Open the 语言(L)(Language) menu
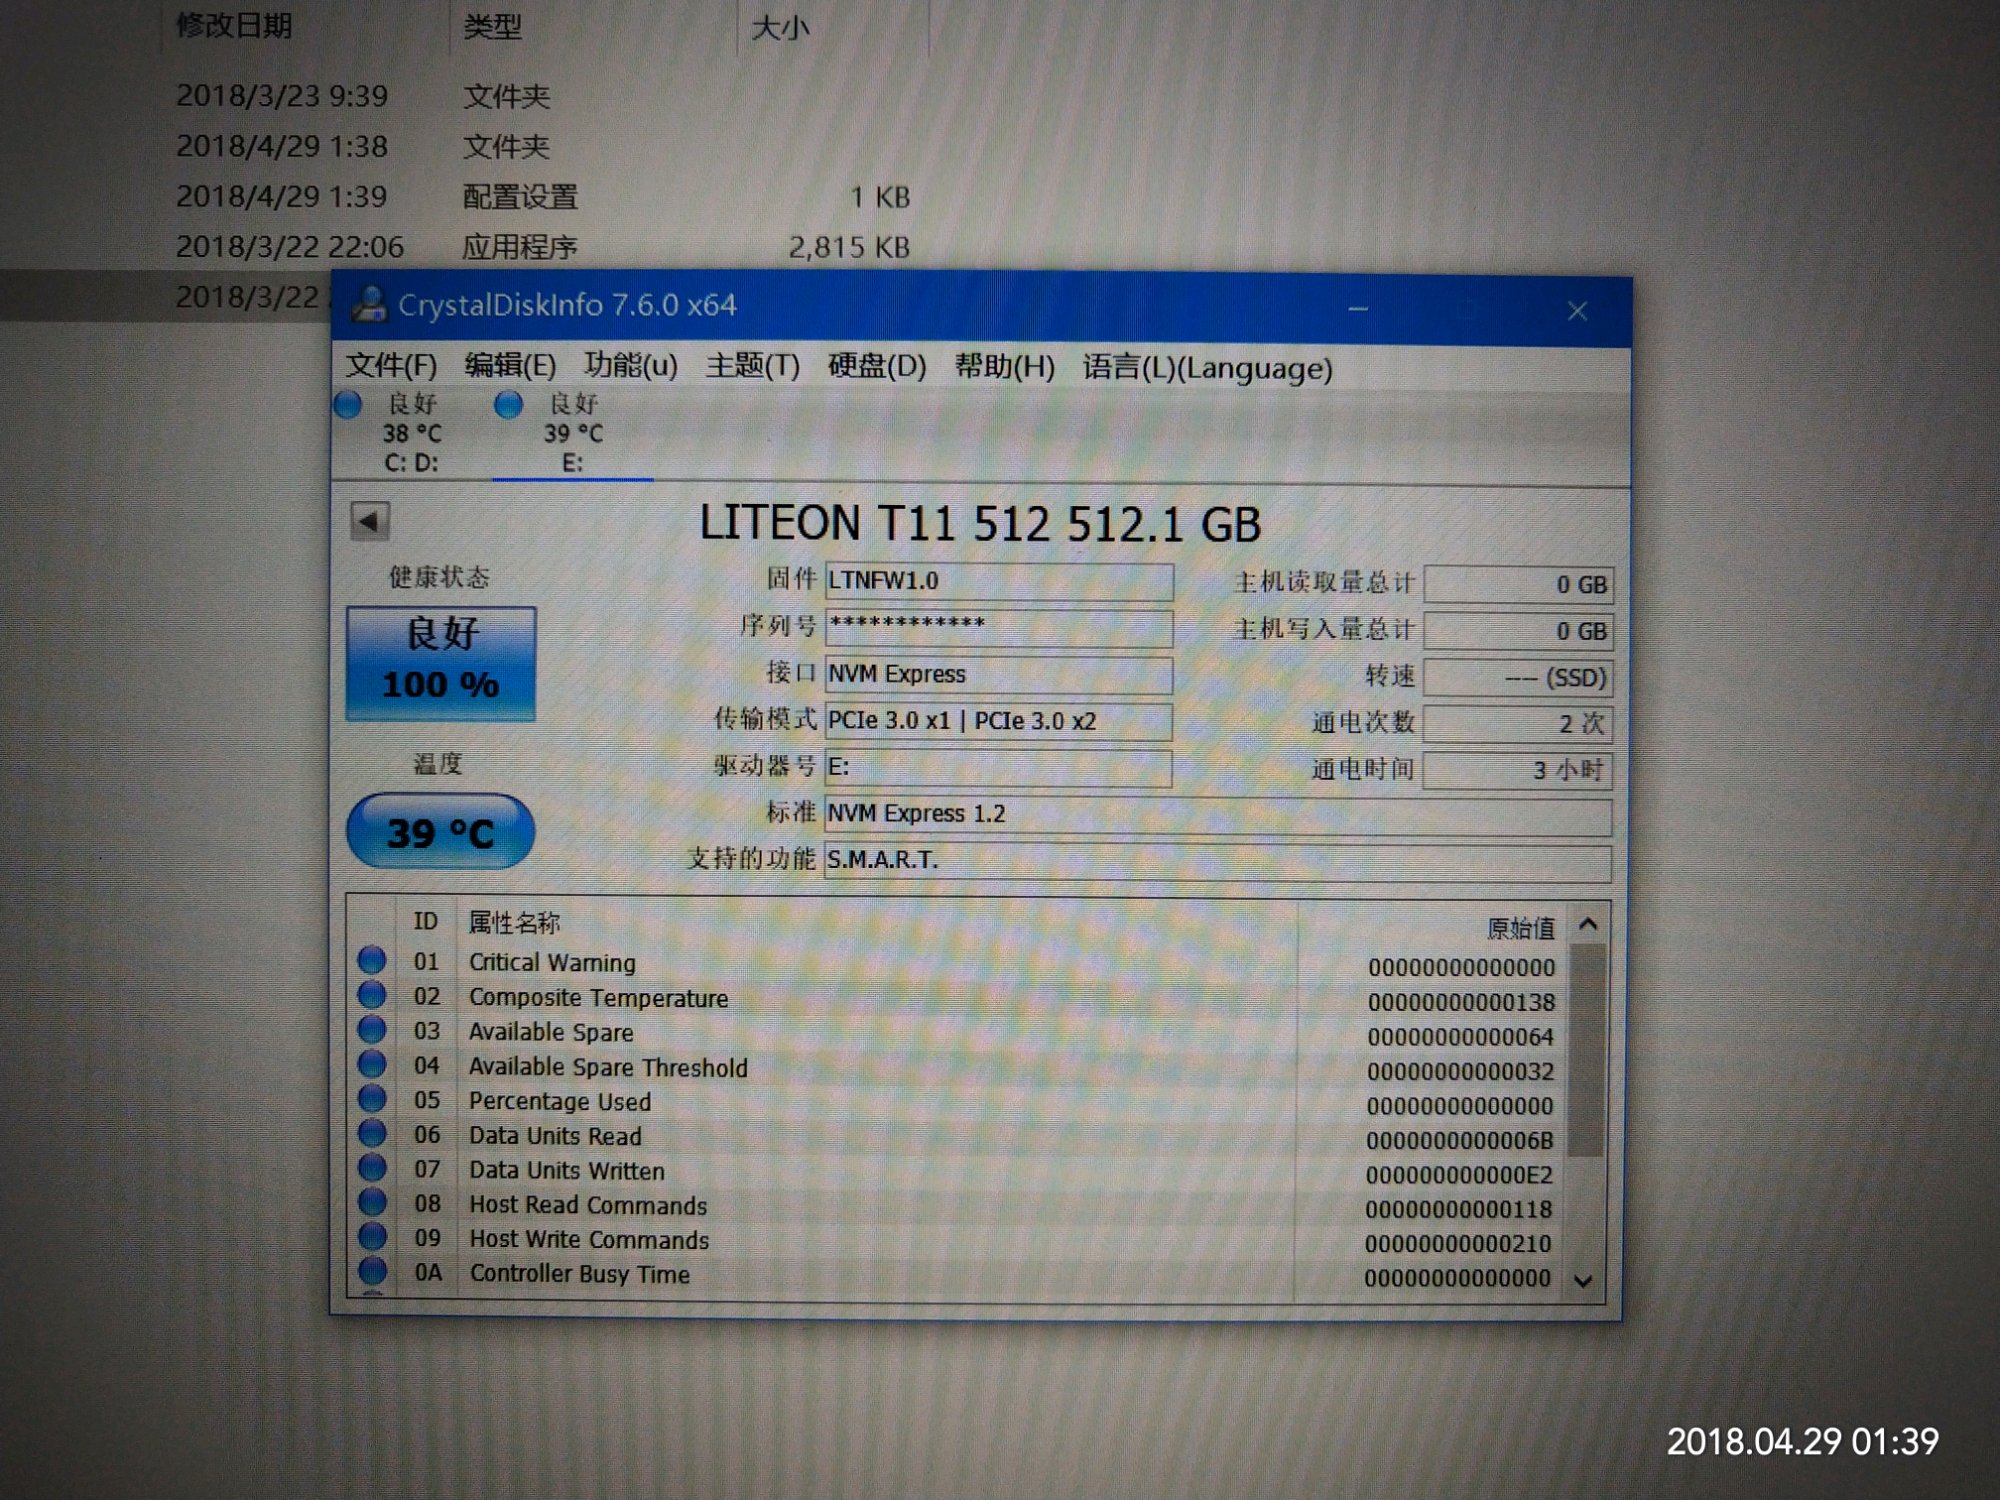The height and width of the screenshot is (1500, 2000). click(x=1207, y=368)
